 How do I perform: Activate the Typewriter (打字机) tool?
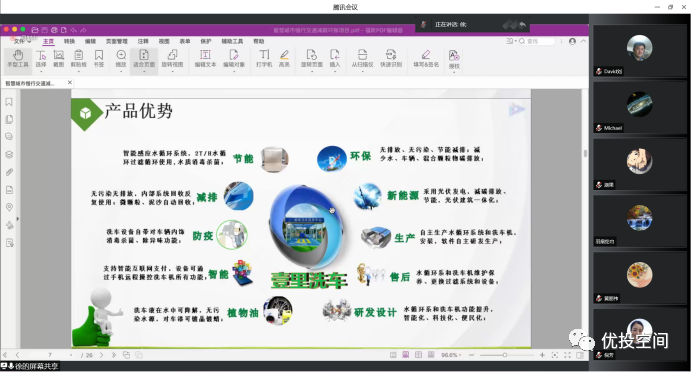[x=264, y=59]
